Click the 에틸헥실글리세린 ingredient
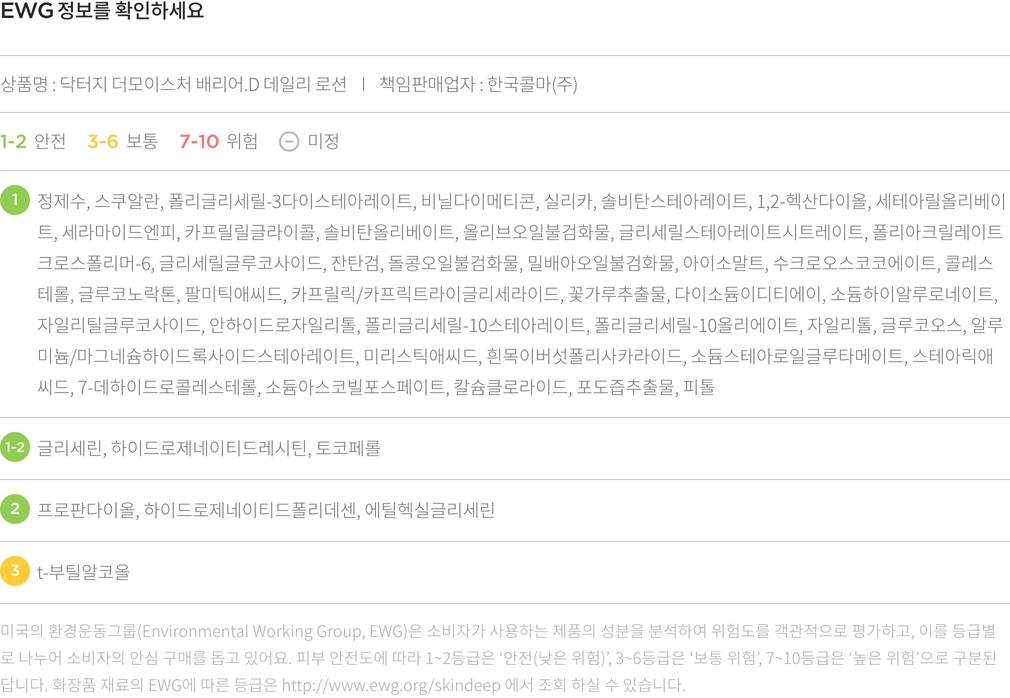This screenshot has width=1010, height=698. 429,510
